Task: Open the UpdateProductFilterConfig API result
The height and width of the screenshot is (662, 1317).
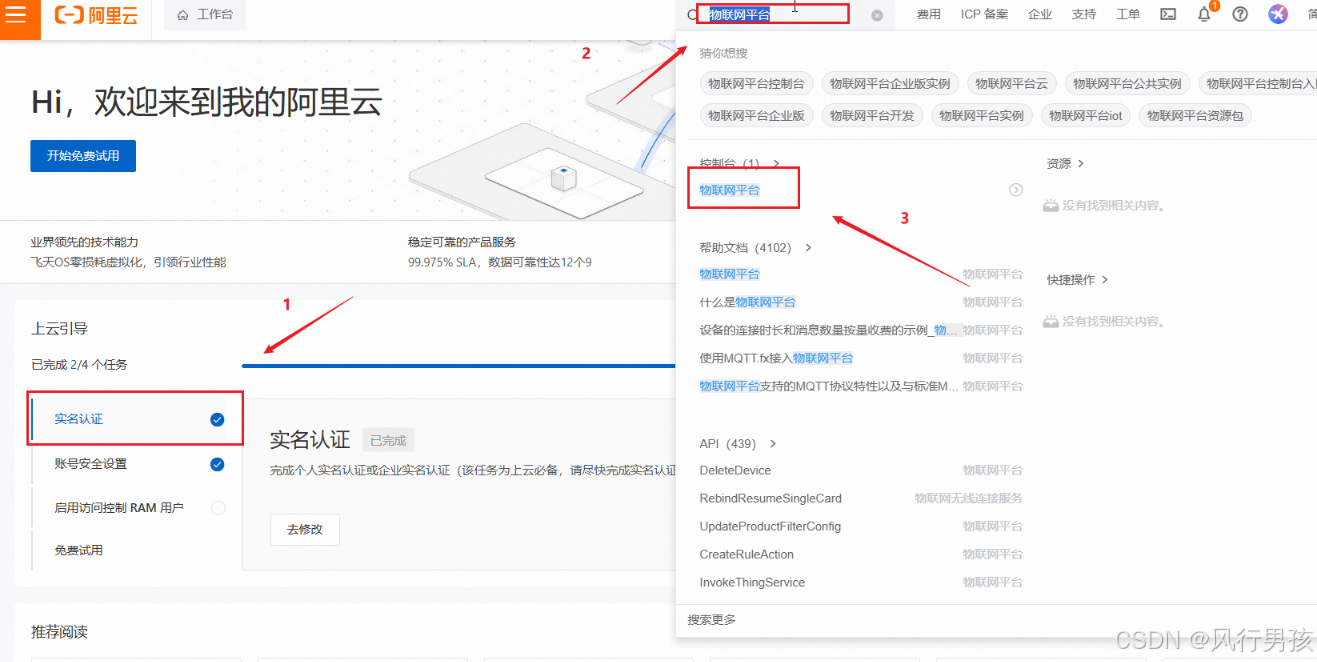Action: [770, 526]
